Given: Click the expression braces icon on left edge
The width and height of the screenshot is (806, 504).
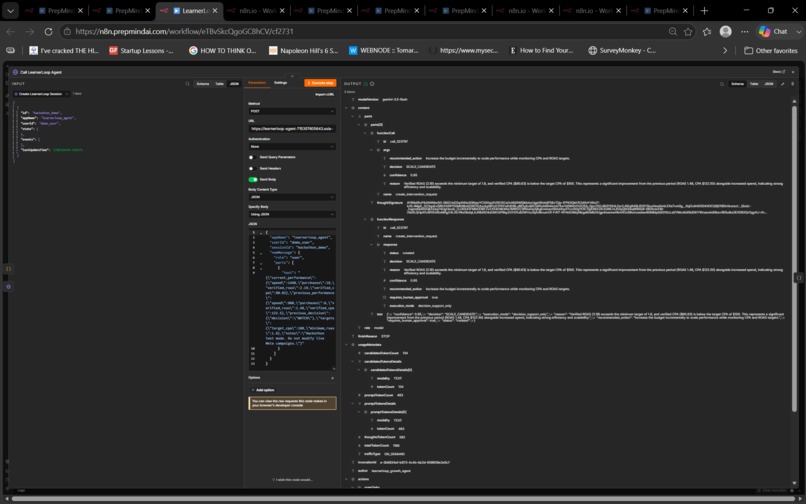Looking at the screenshot, I should (x=8, y=269).
